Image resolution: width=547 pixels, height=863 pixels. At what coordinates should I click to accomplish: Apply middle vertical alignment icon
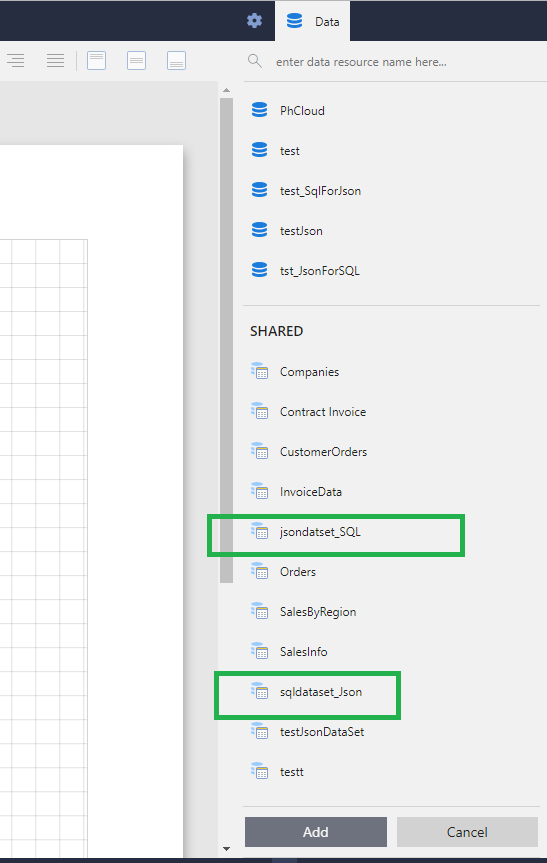[x=136, y=61]
